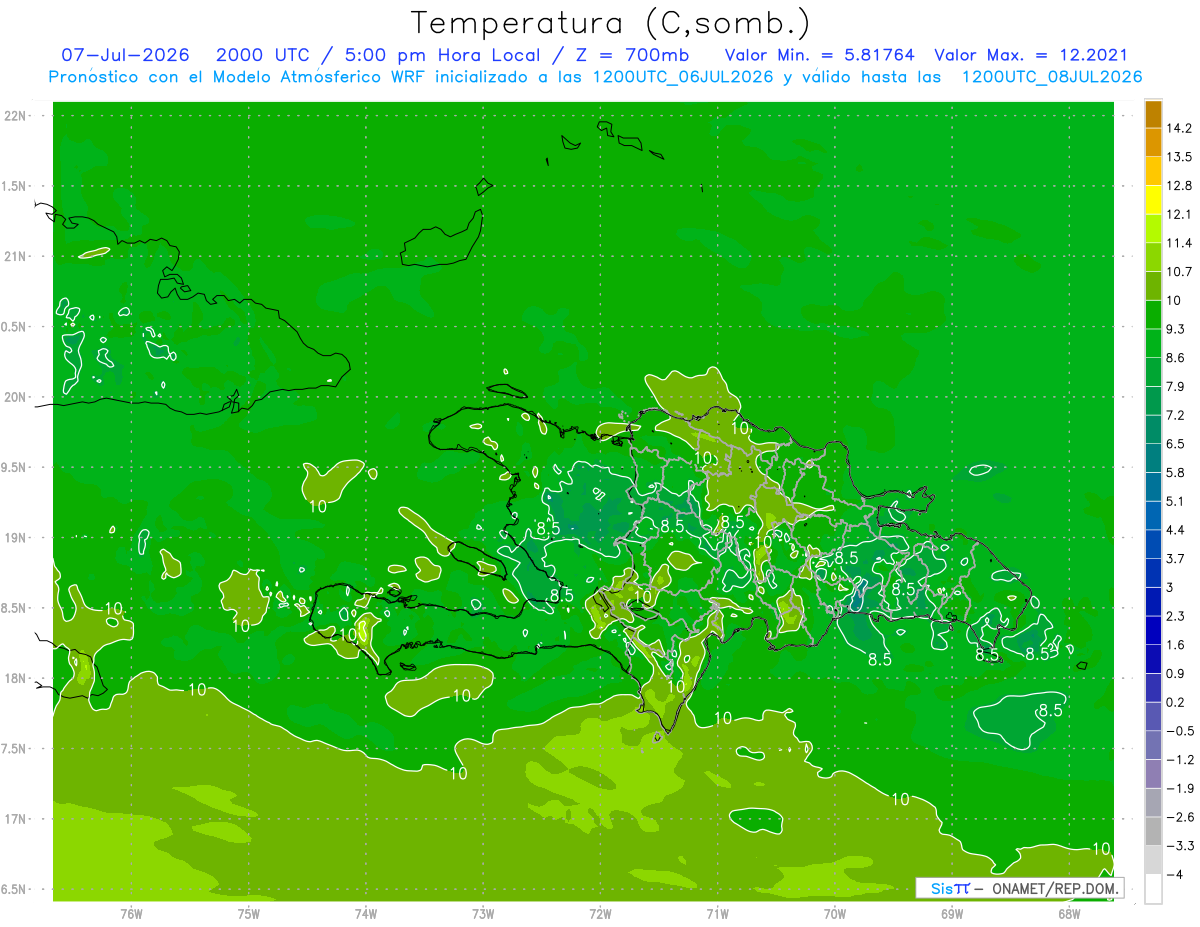1200x927 pixels.
Task: Select the forecast date "07-Jul-2026"
Action: 125,55
